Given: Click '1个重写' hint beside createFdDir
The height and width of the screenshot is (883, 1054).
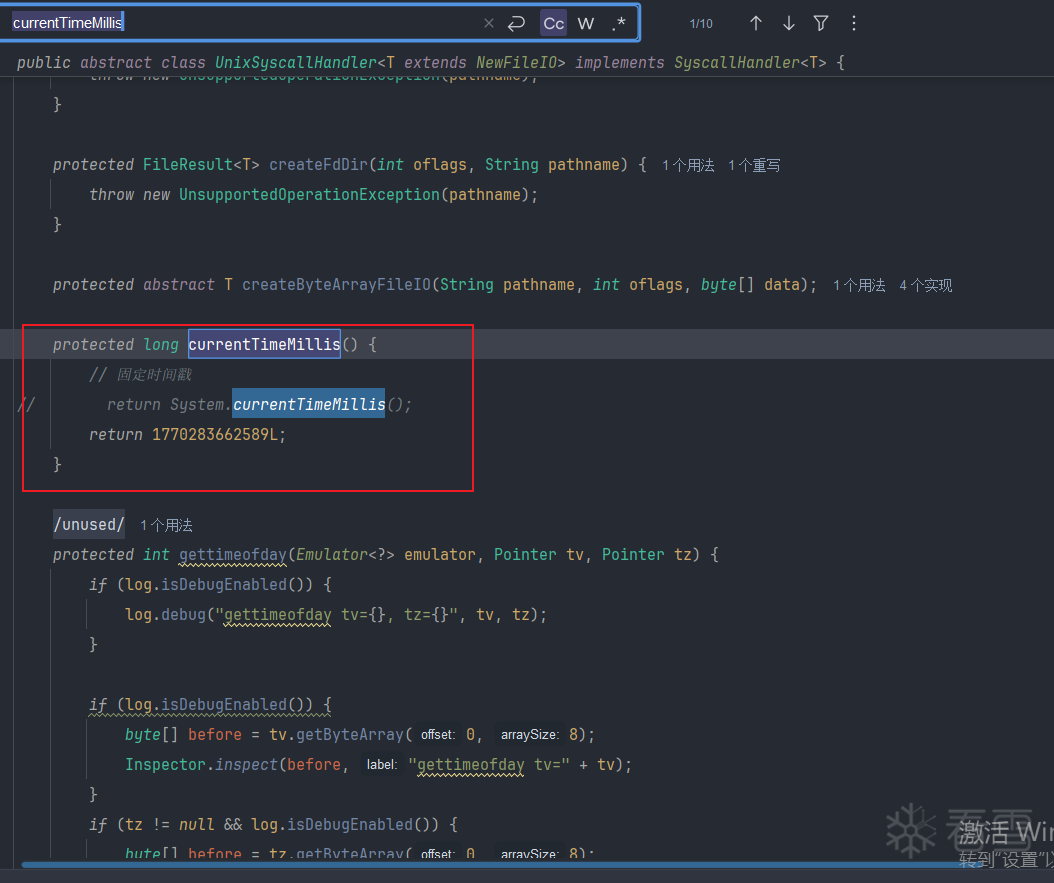Looking at the screenshot, I should (x=754, y=165).
